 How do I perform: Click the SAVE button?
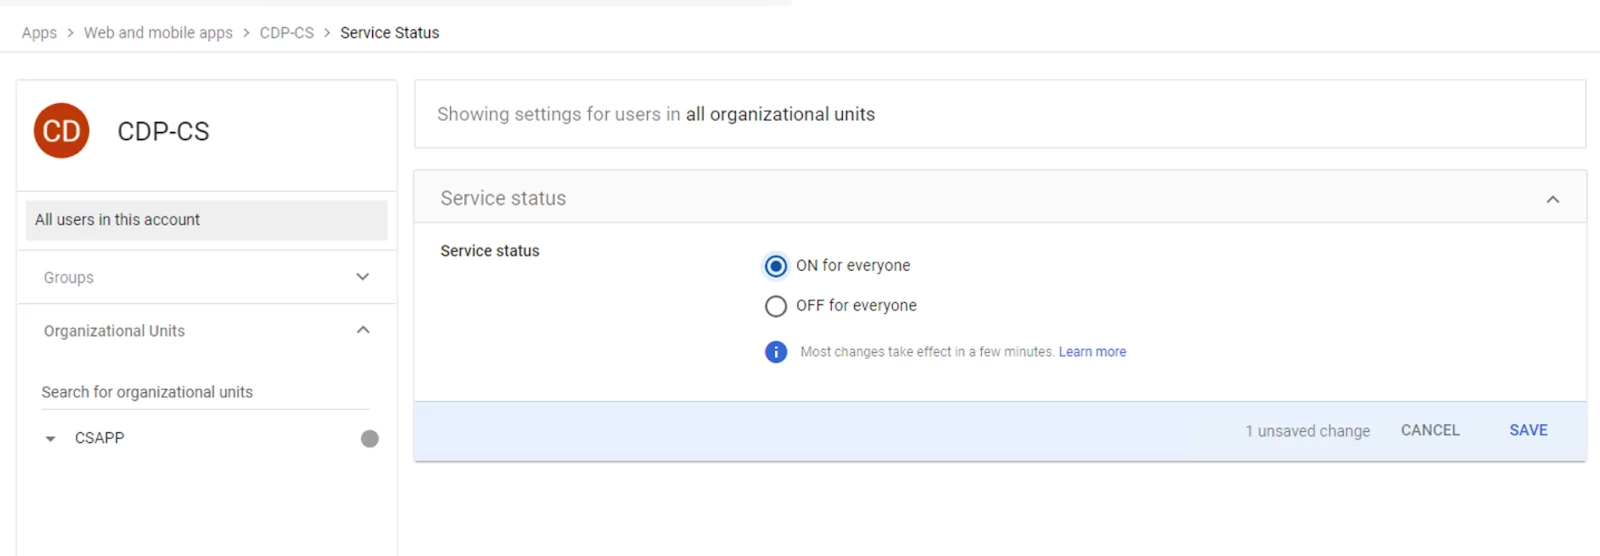coord(1528,430)
